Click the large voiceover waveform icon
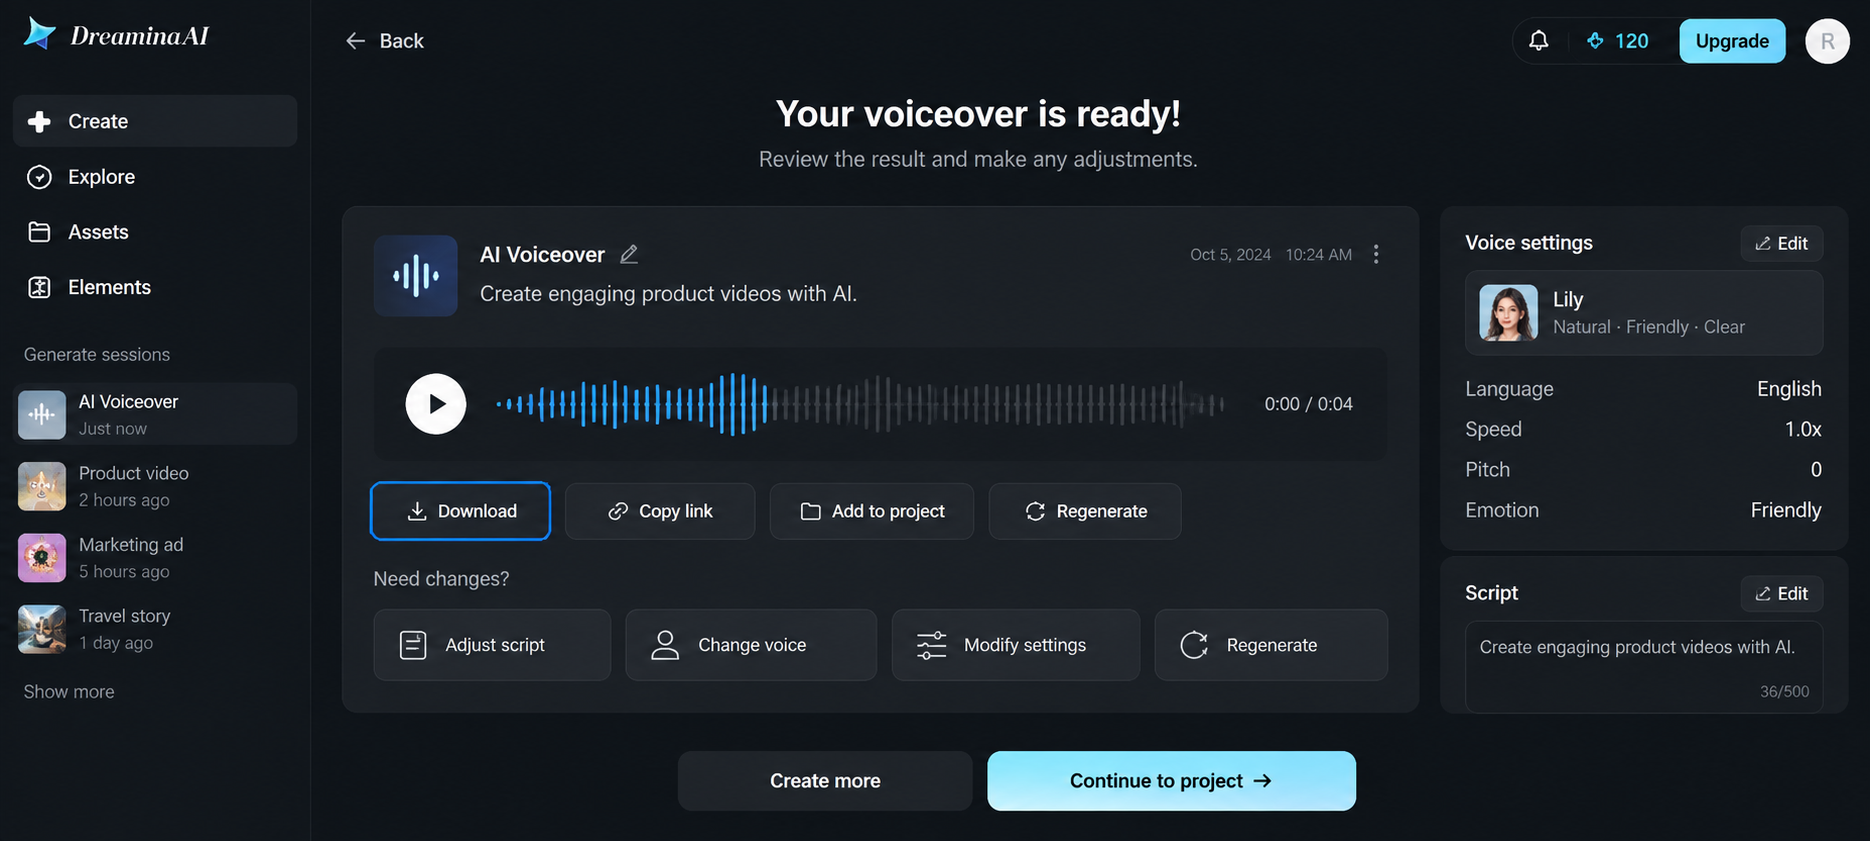Image resolution: width=1870 pixels, height=841 pixels. pyautogui.click(x=416, y=276)
